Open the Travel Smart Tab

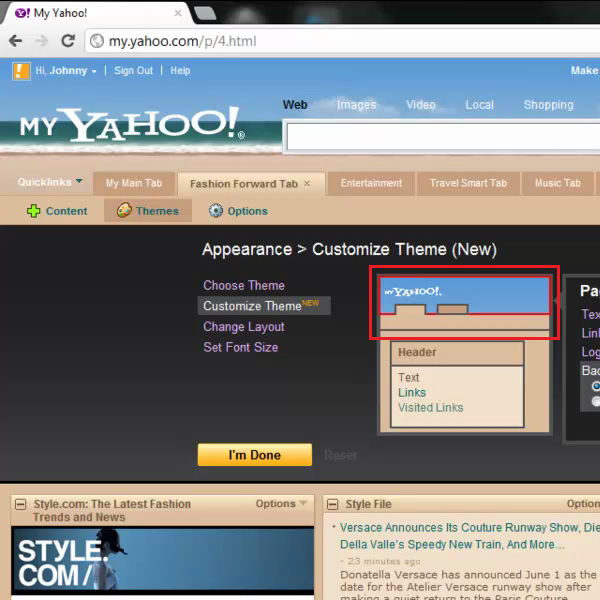pyautogui.click(x=468, y=183)
